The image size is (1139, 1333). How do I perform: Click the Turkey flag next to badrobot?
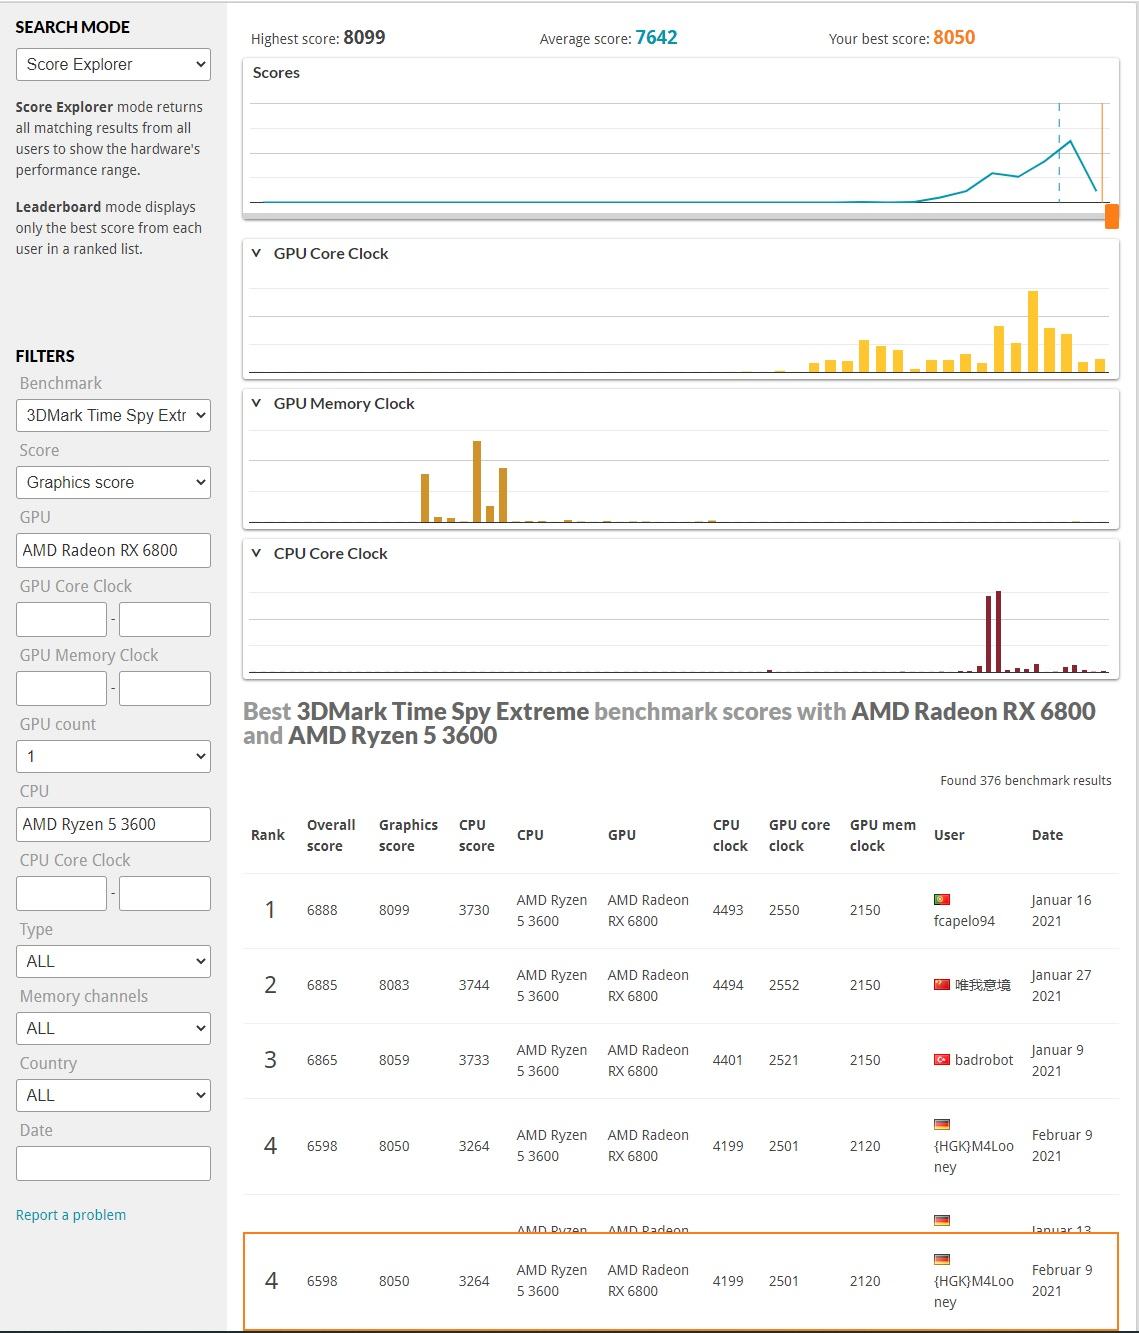pos(941,1060)
